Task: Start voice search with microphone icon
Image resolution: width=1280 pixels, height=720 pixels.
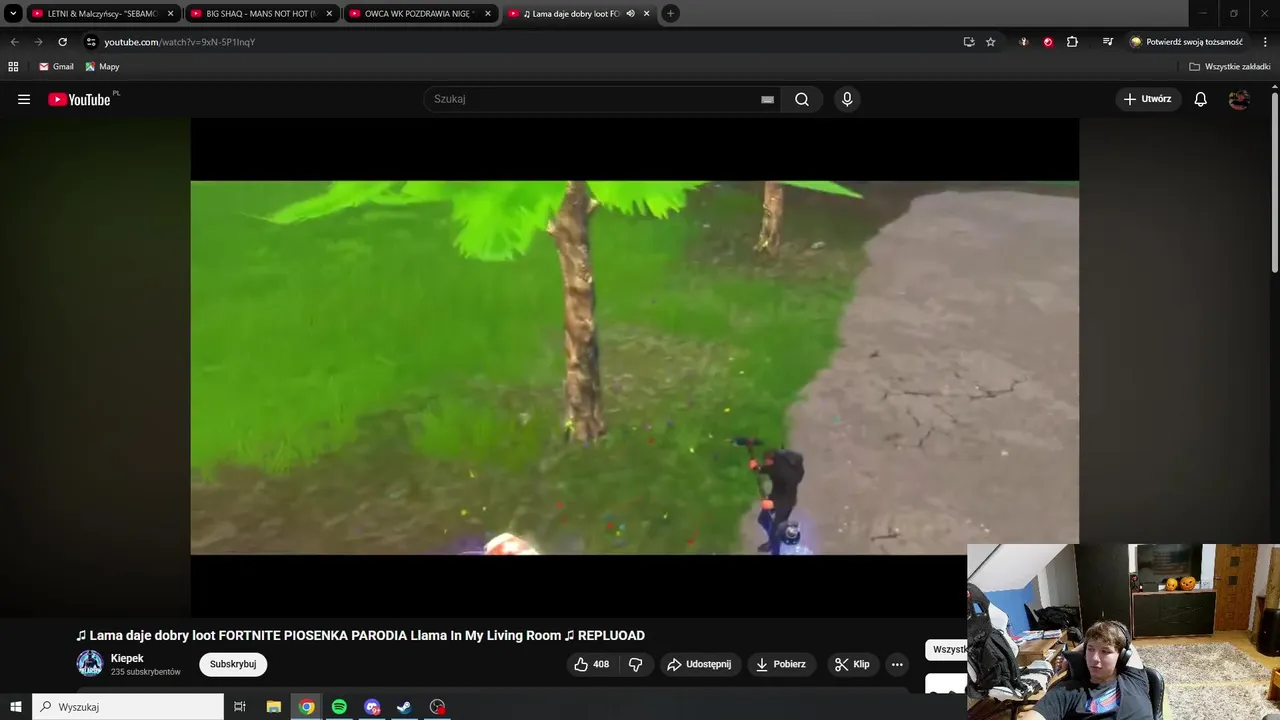Action: tap(847, 99)
